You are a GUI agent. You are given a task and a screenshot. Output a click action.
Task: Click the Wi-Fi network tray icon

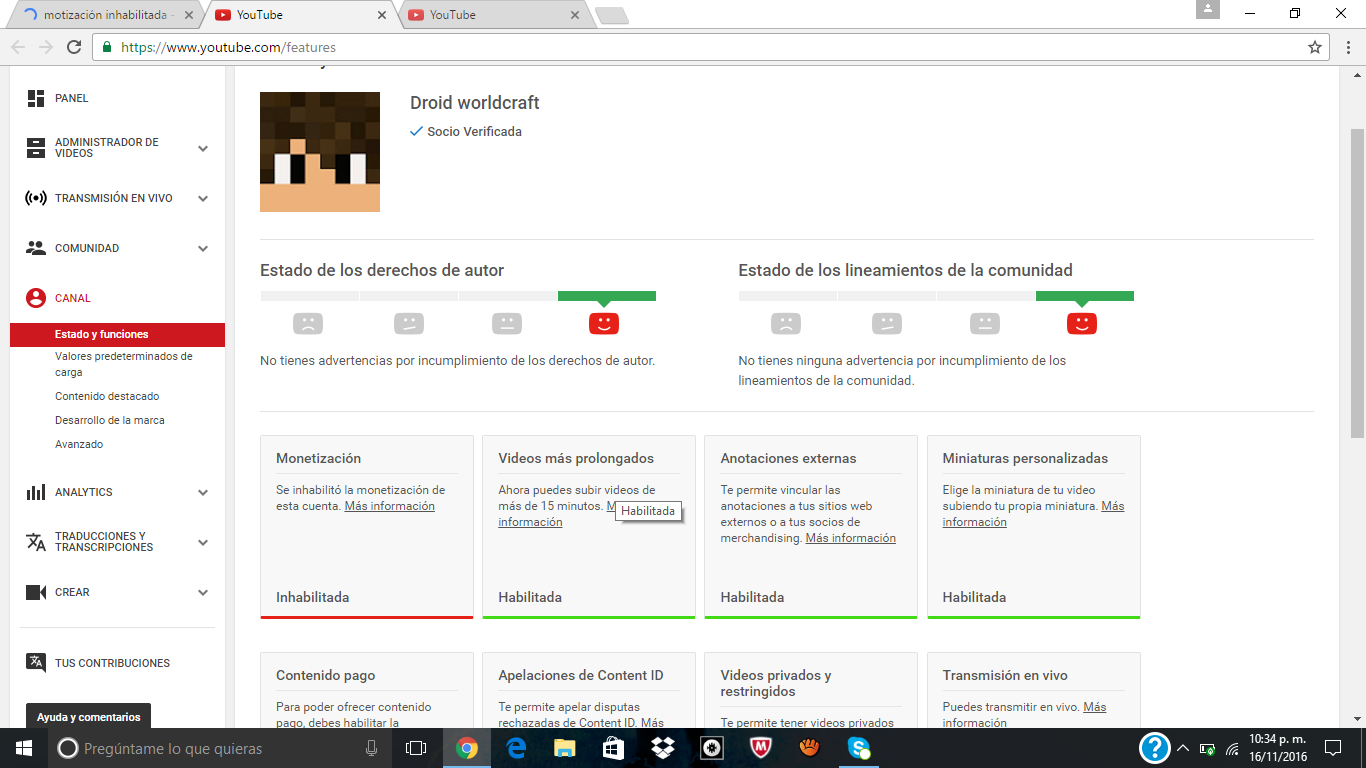(1232, 748)
